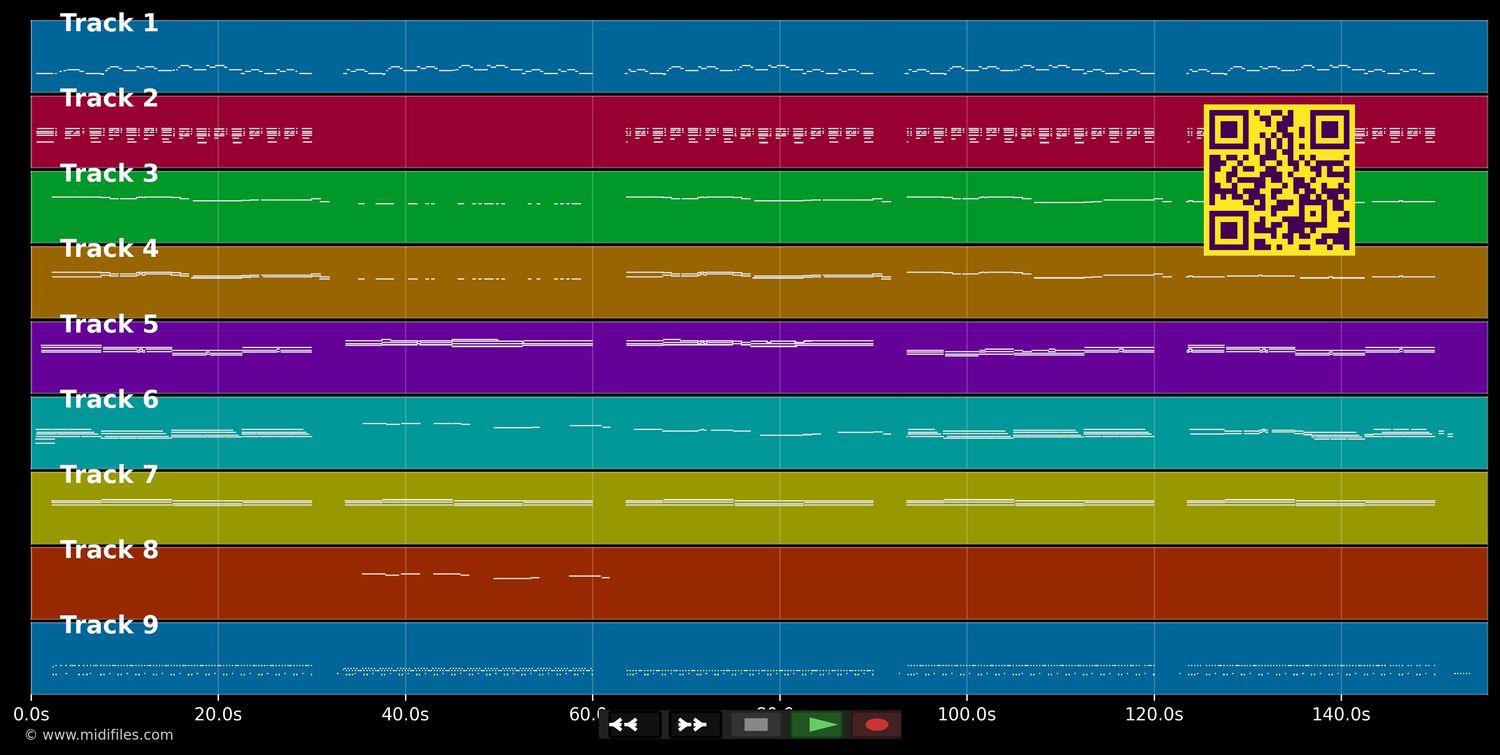The image size is (1500, 755).
Task: Select the Track 5 label
Action: click(x=109, y=325)
